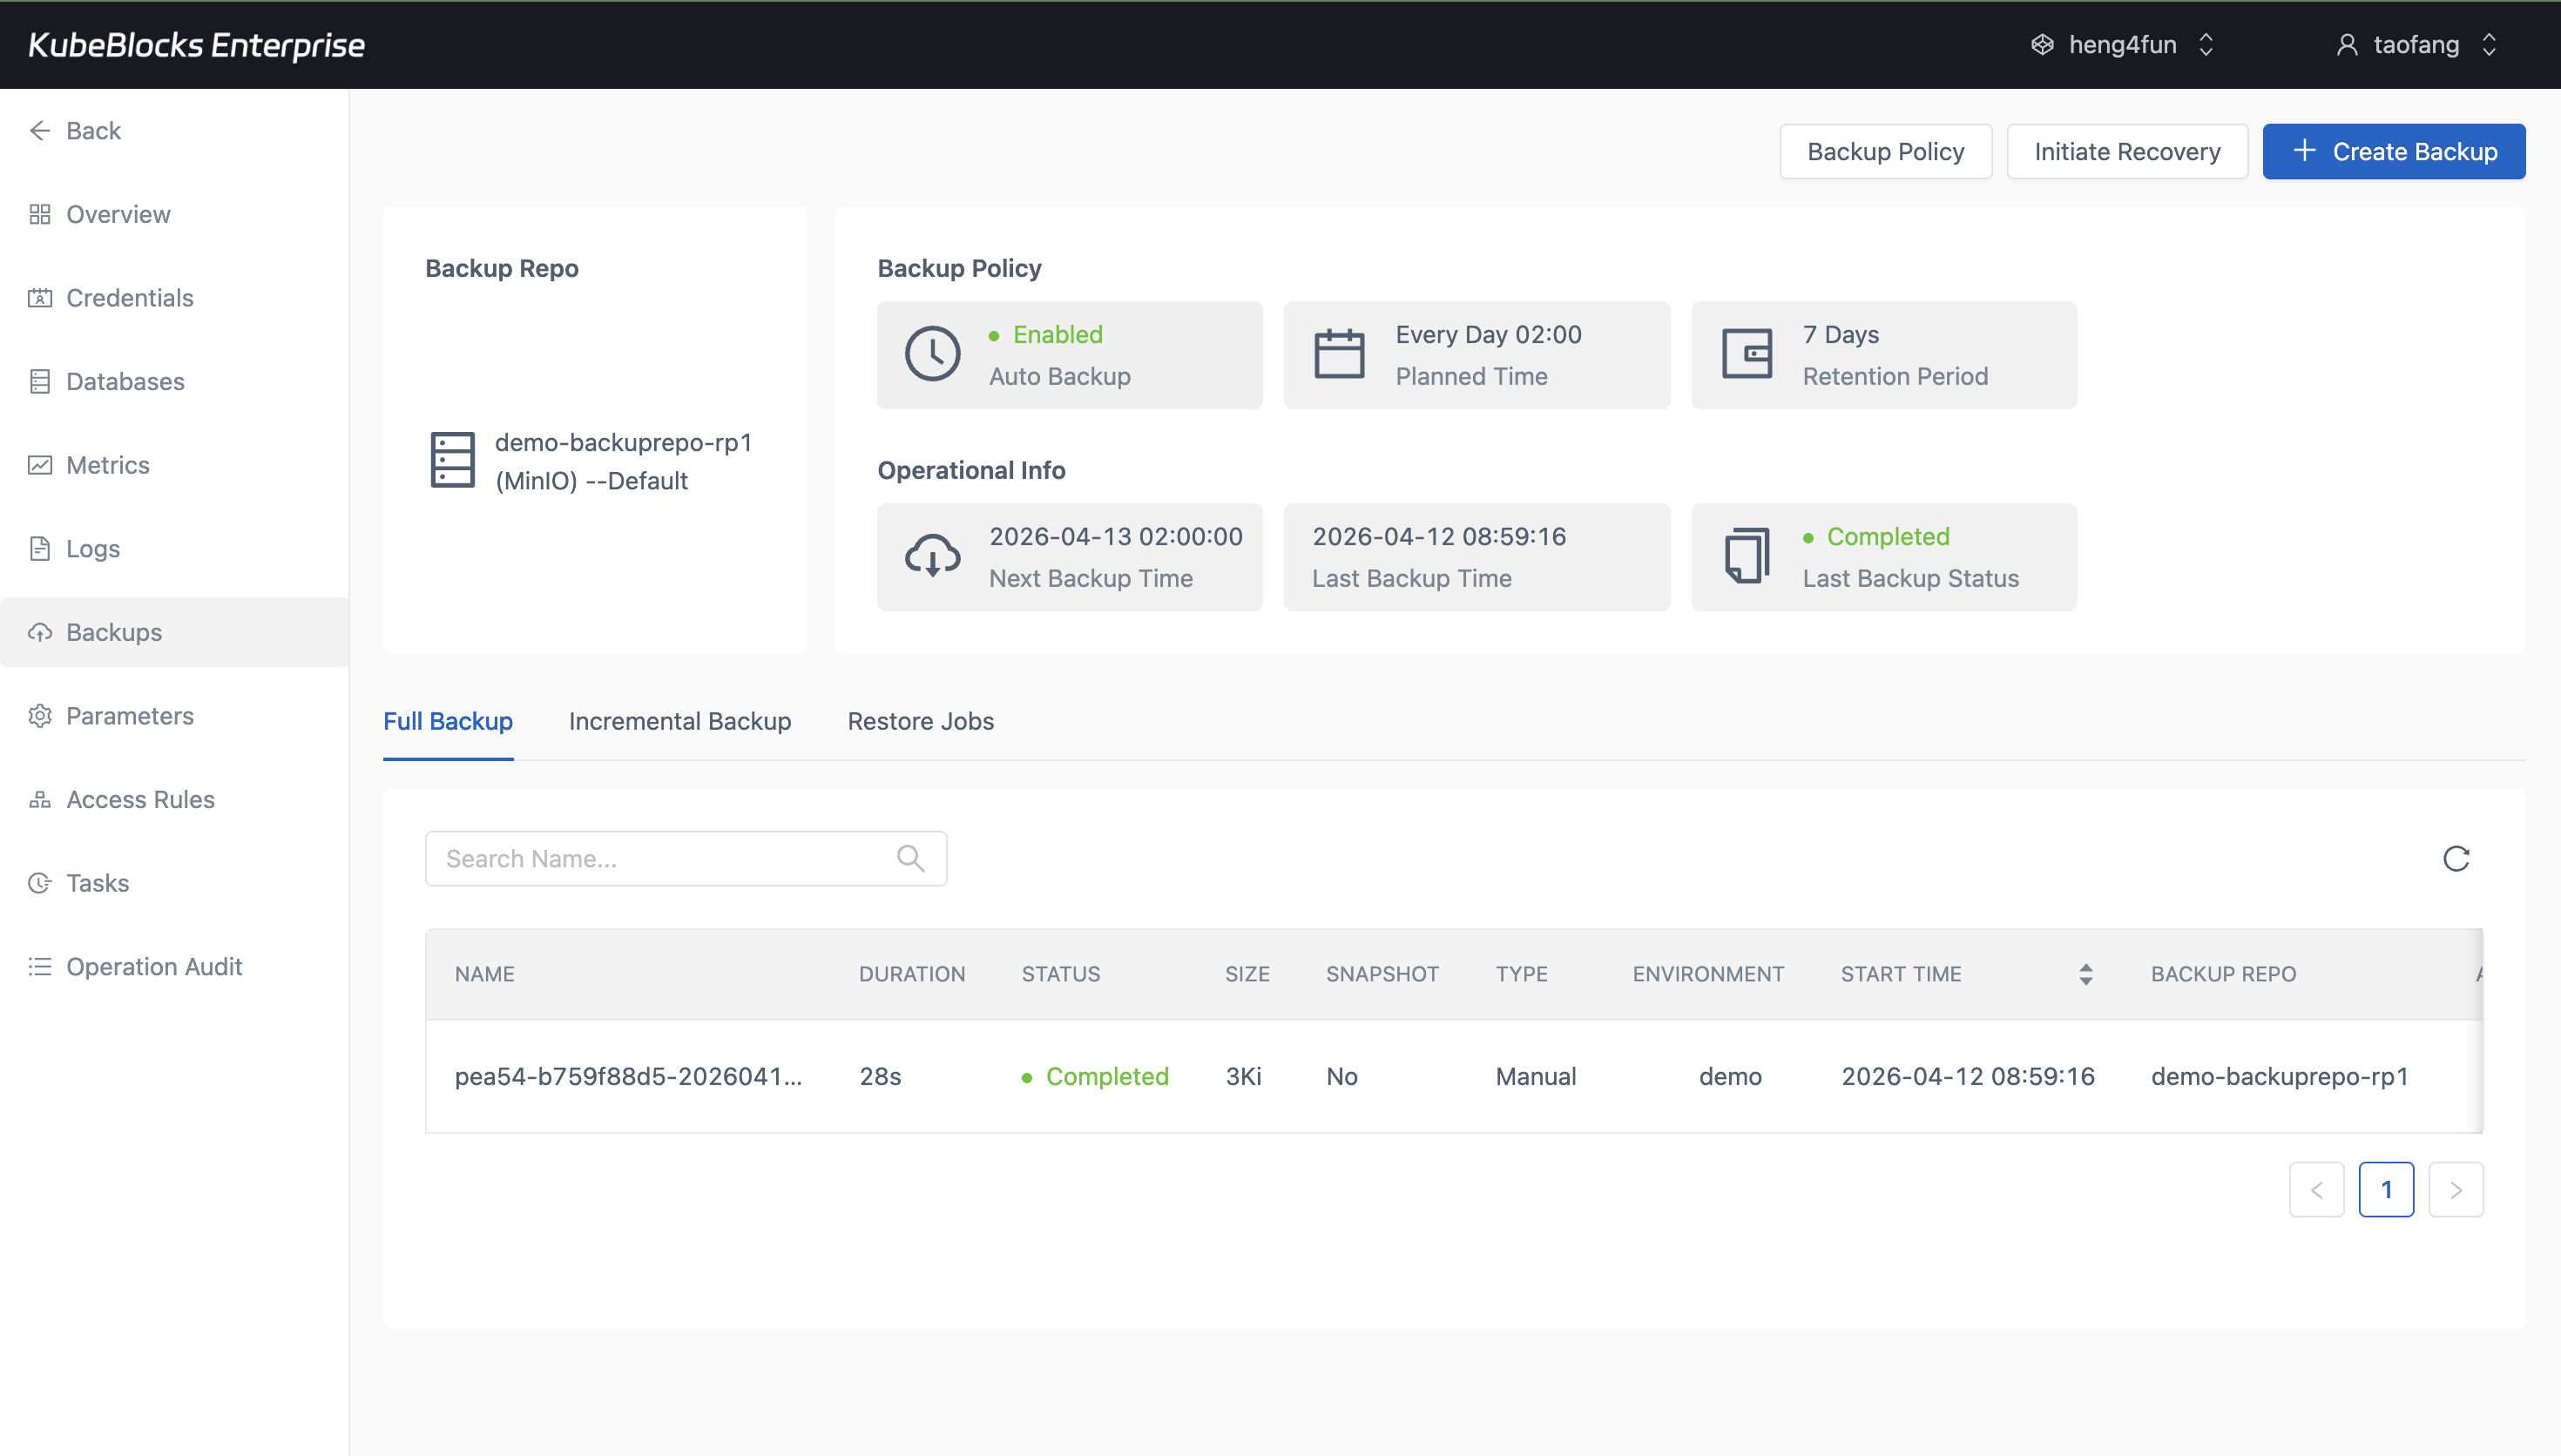
Task: Refresh the backup list
Action: (2456, 858)
